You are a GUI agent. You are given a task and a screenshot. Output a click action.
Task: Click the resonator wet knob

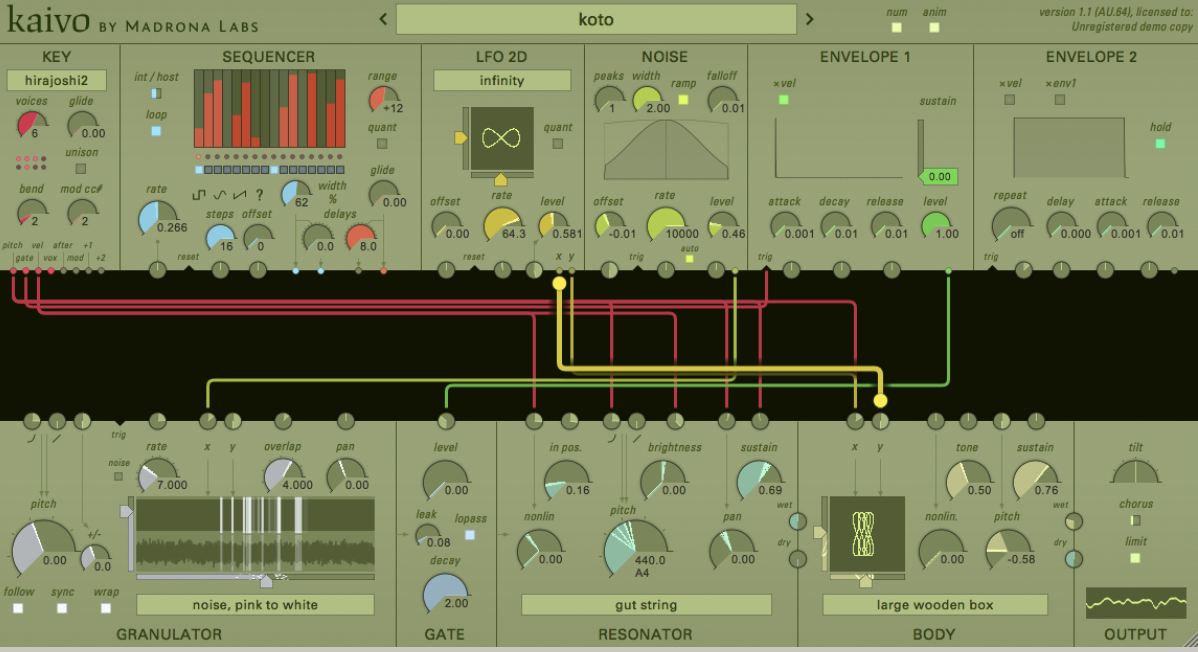798,521
